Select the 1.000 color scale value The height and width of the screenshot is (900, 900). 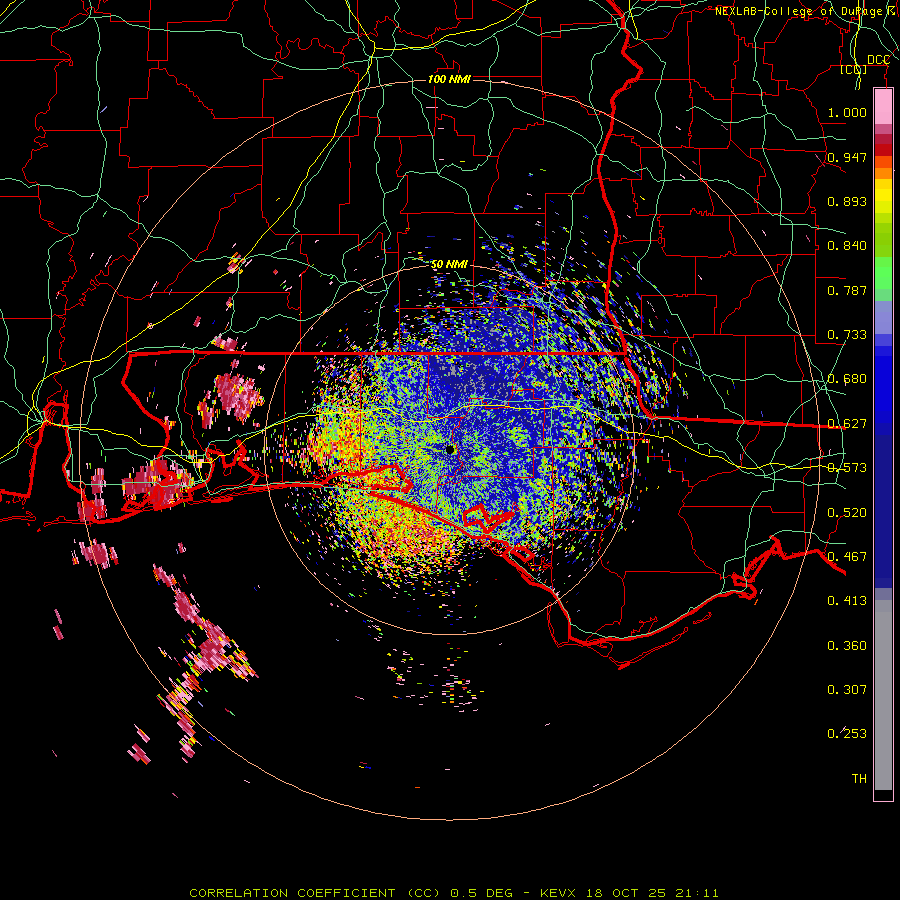point(847,112)
